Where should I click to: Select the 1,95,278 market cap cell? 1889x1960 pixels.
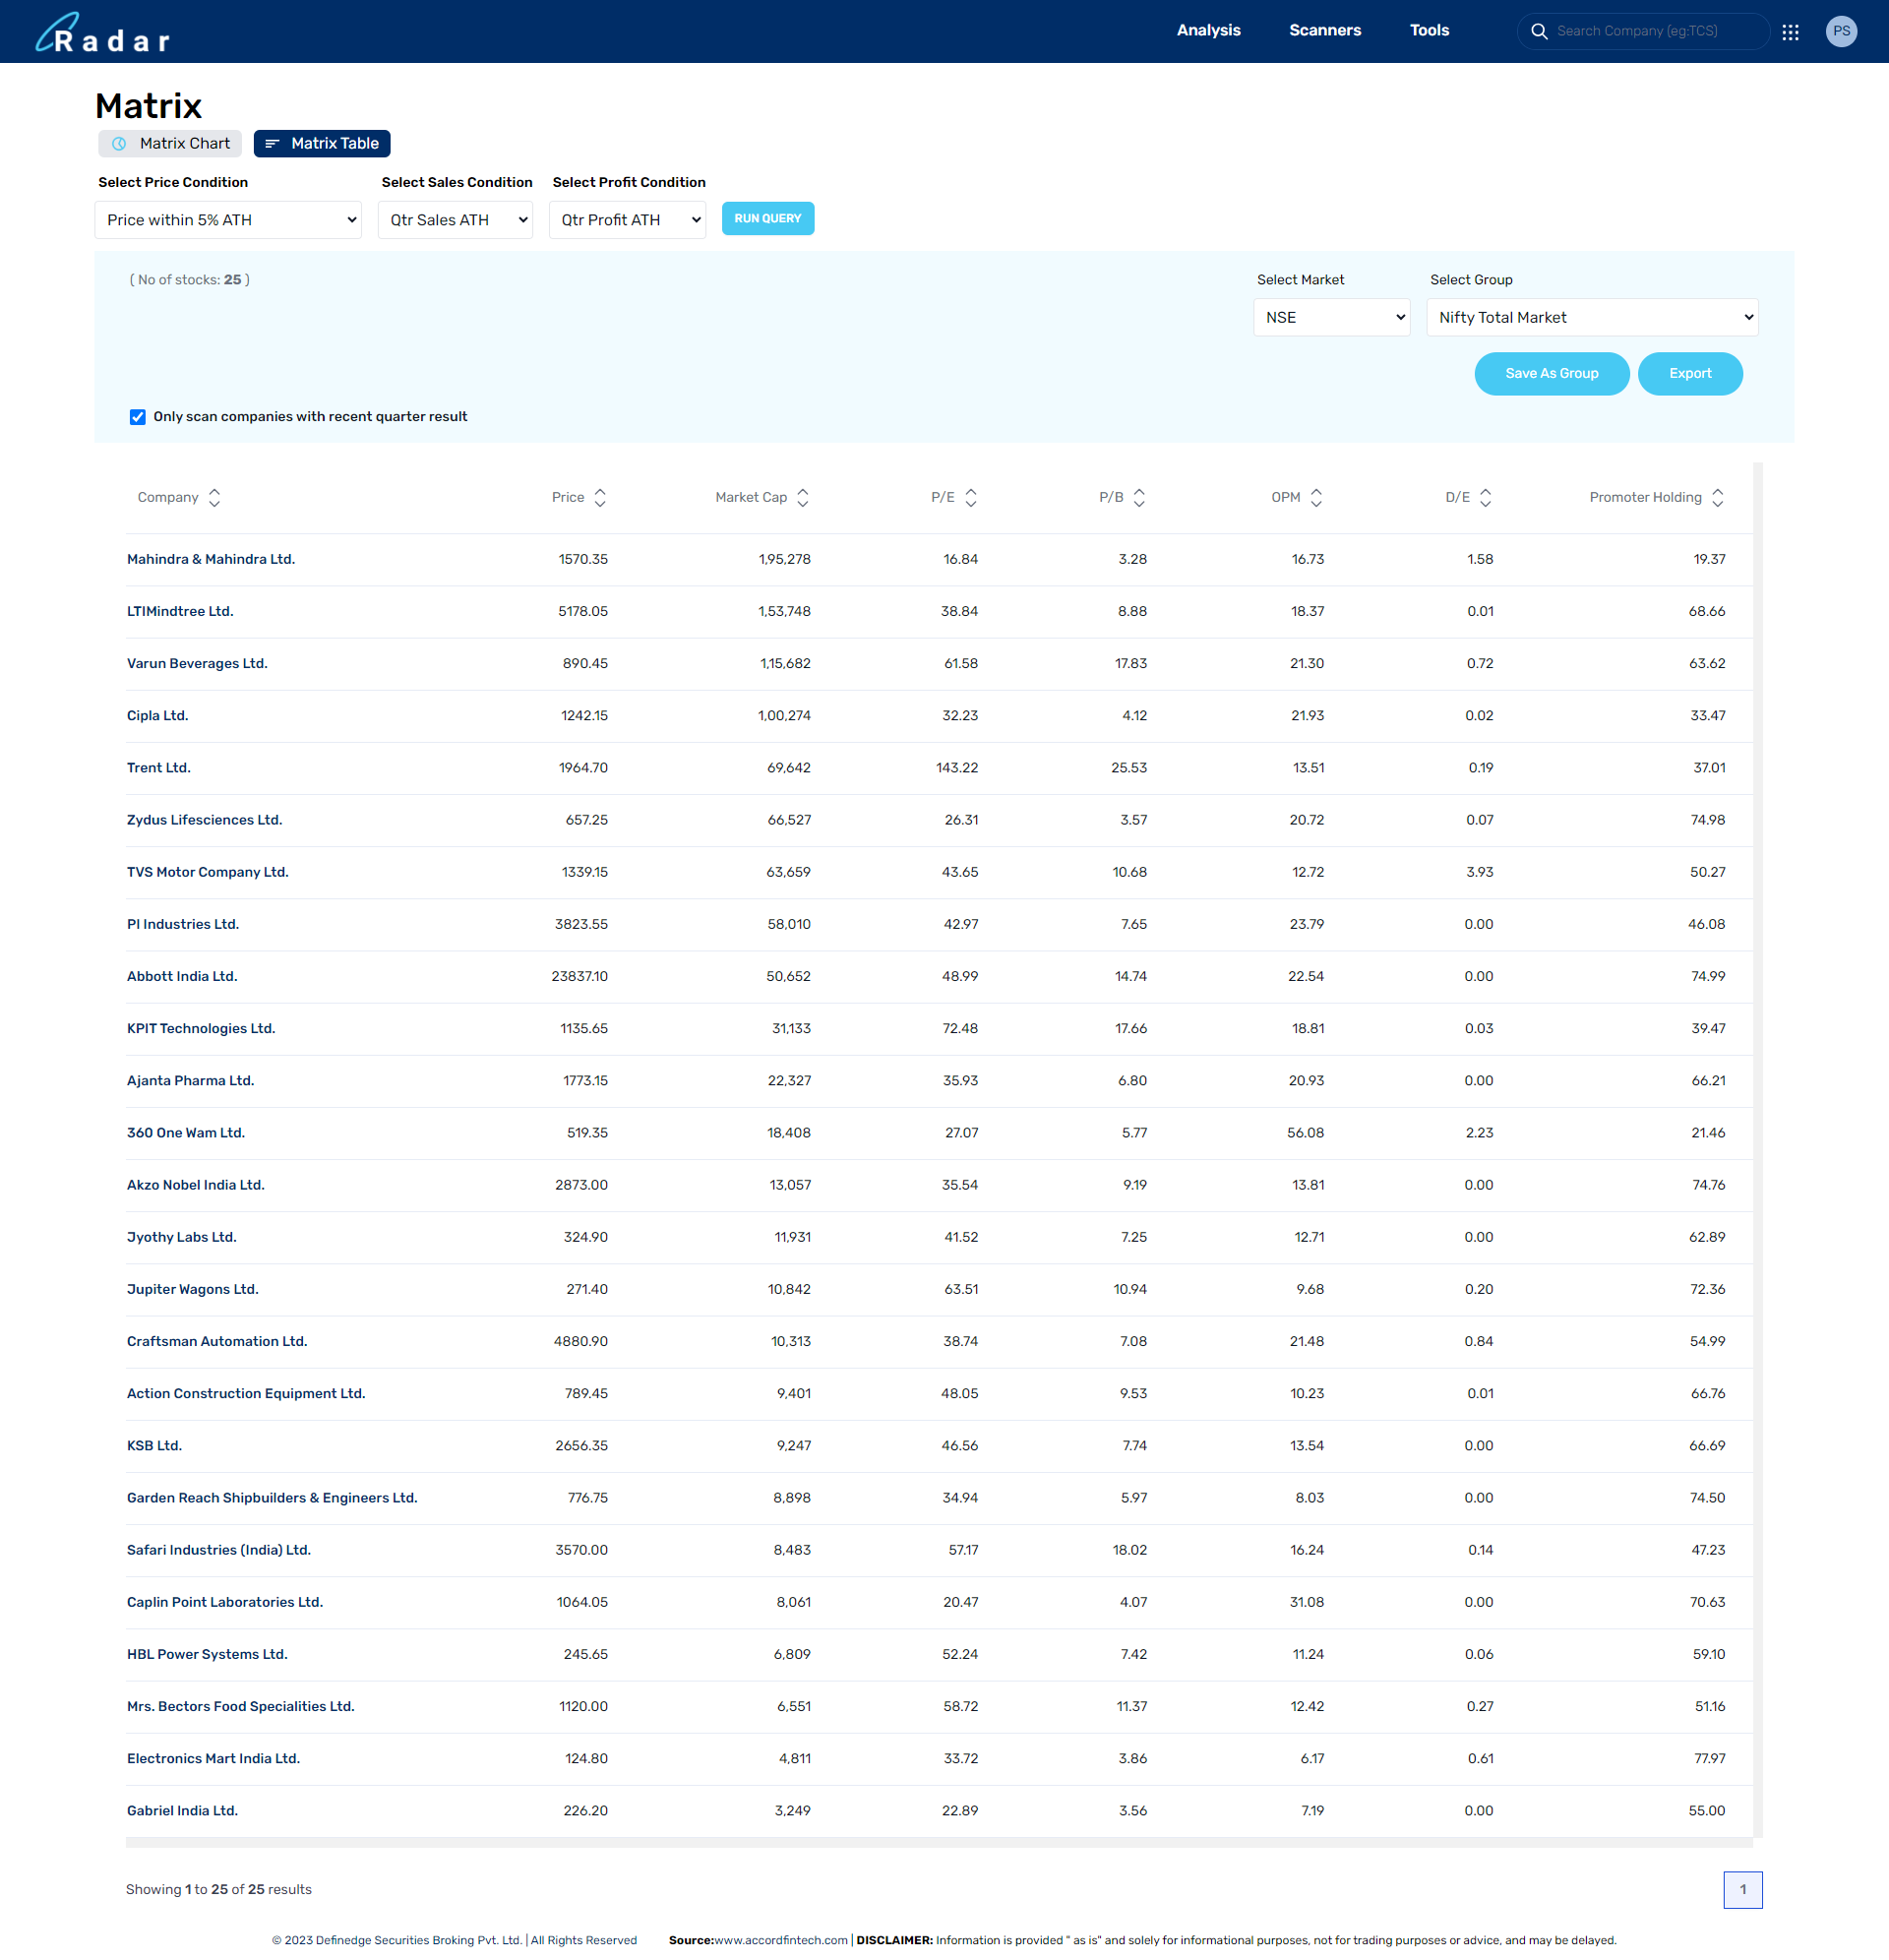pyautogui.click(x=785, y=559)
